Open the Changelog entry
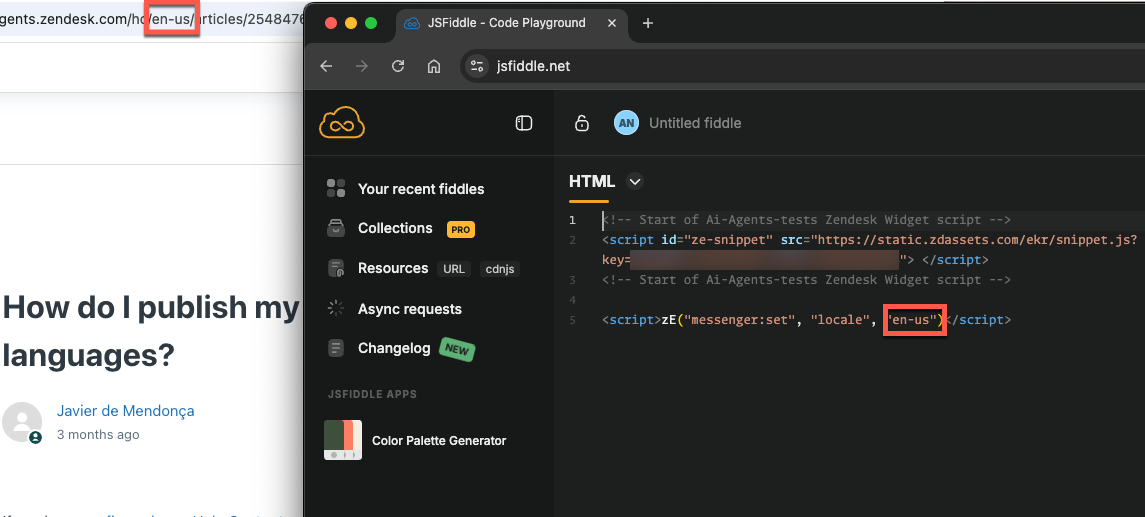 point(393,348)
